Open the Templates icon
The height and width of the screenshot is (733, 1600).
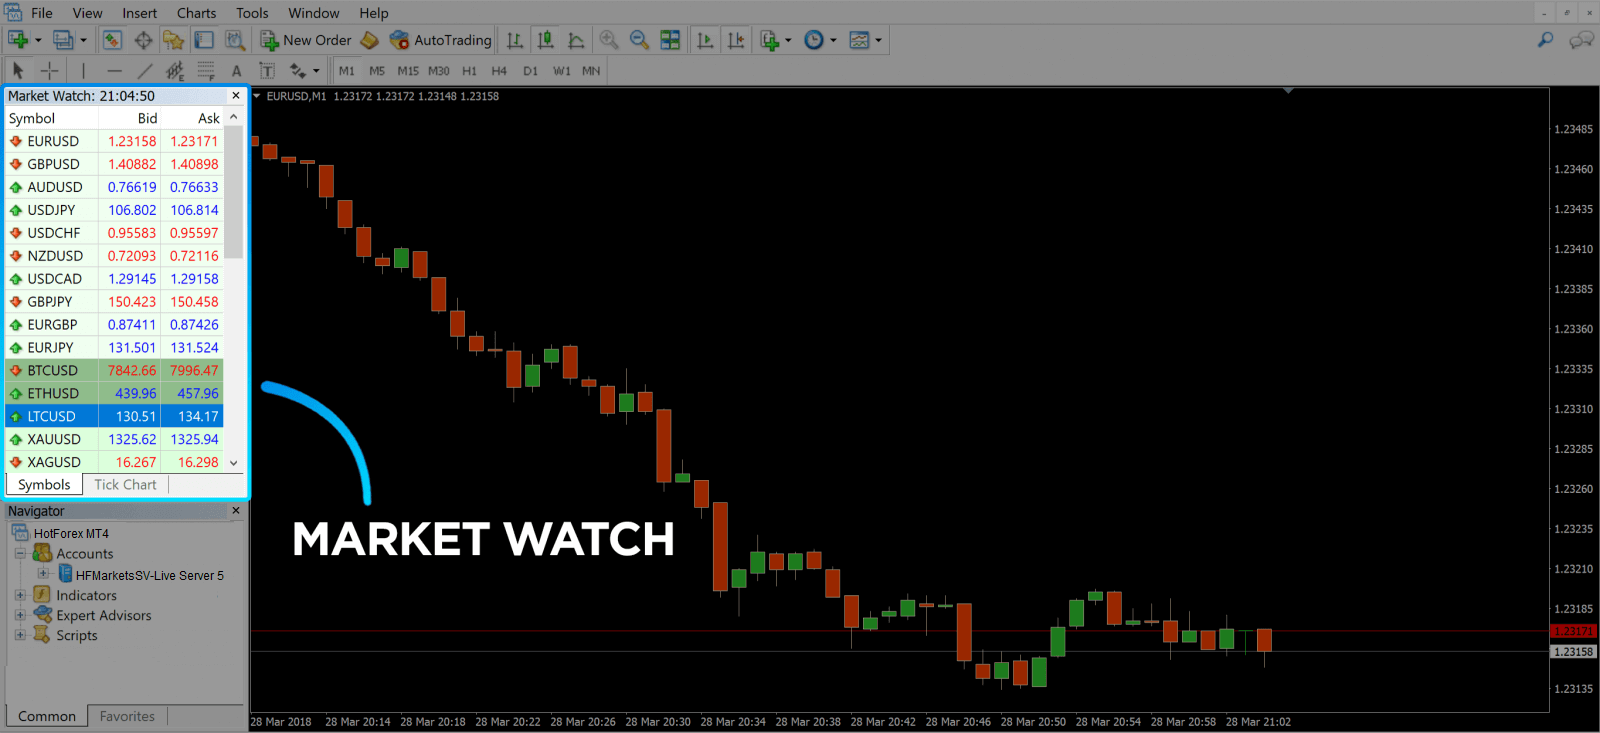click(859, 40)
